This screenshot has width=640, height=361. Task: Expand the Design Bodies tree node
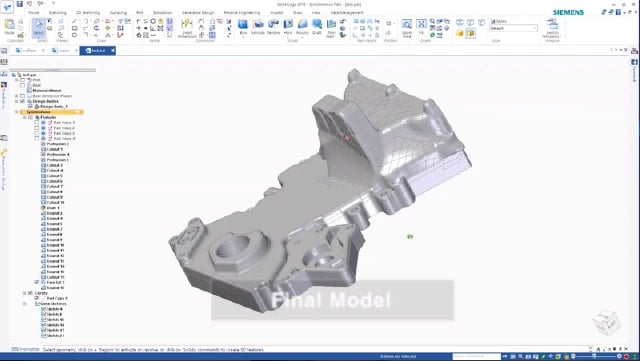click(17, 101)
